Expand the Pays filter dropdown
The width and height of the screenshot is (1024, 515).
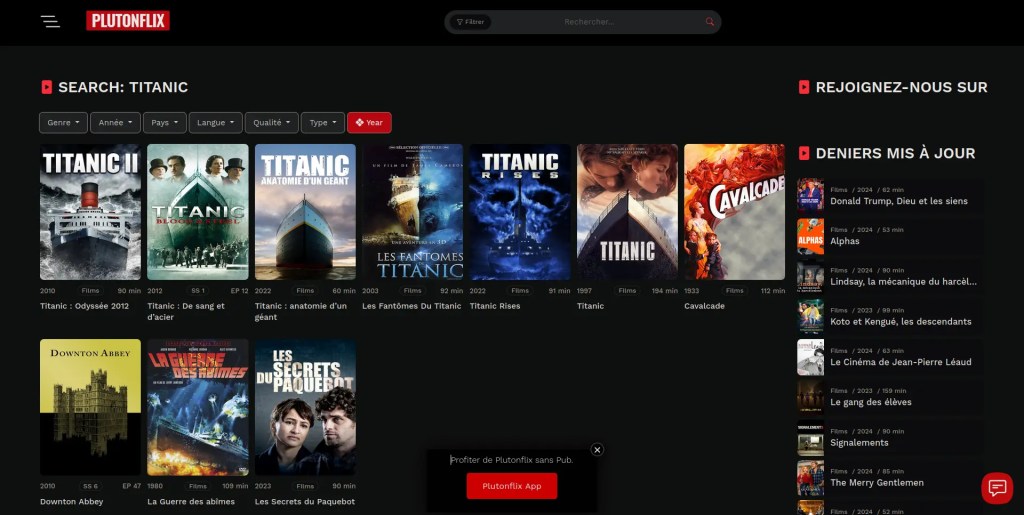pos(165,123)
